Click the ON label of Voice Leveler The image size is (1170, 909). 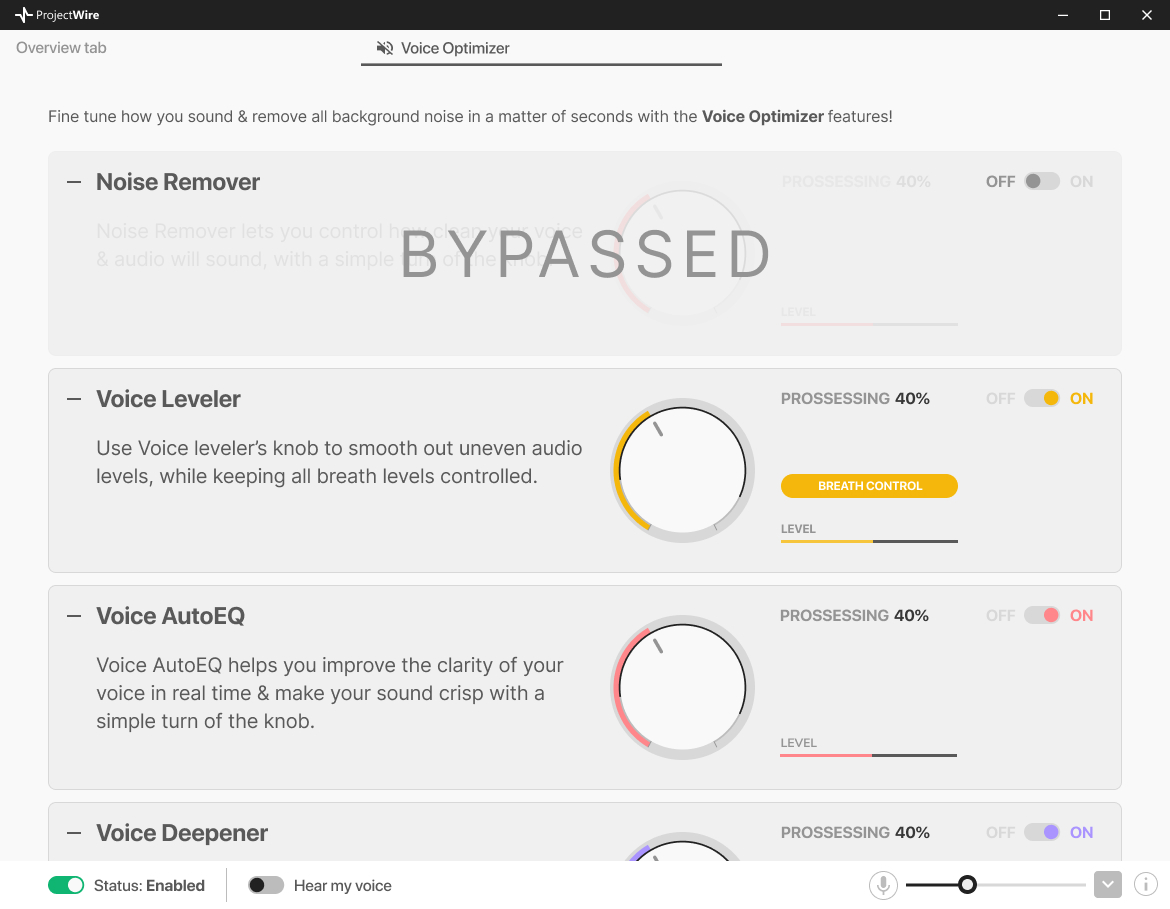pyautogui.click(x=1081, y=399)
